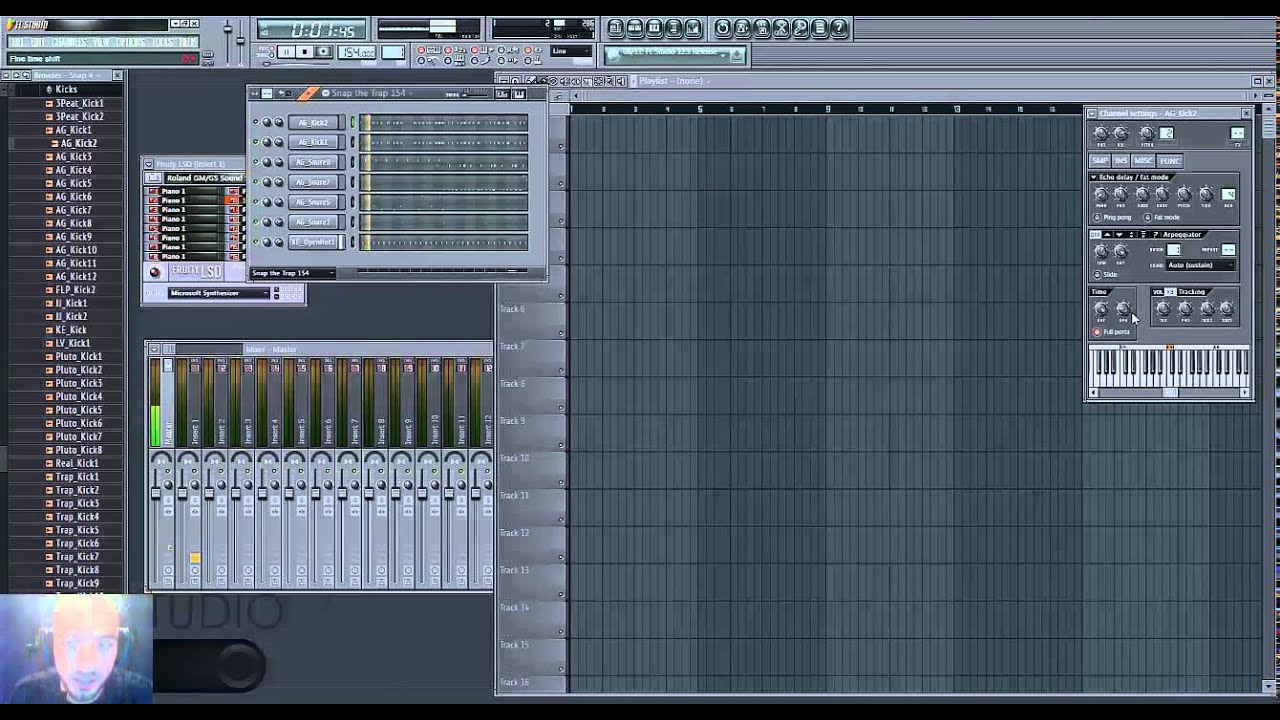Click the project info list icon
The height and width of the screenshot is (720, 1280).
819,28
